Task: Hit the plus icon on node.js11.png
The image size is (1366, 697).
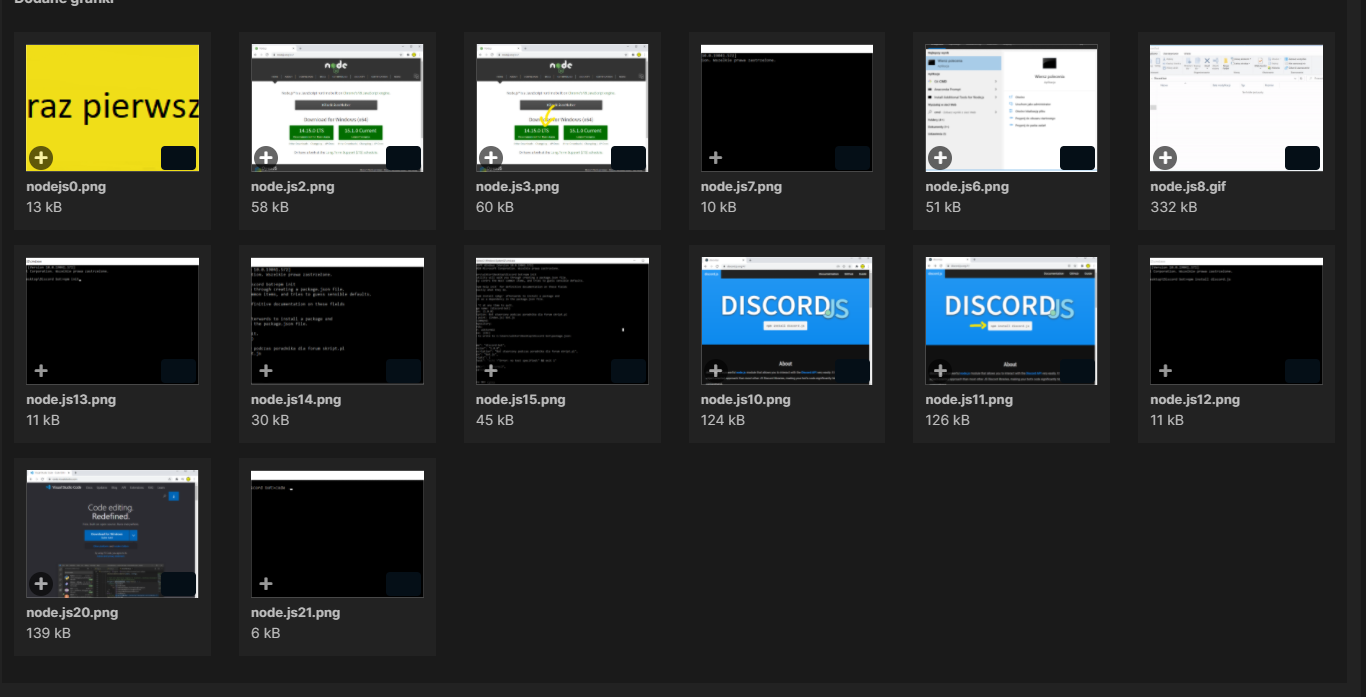Action: click(x=940, y=371)
